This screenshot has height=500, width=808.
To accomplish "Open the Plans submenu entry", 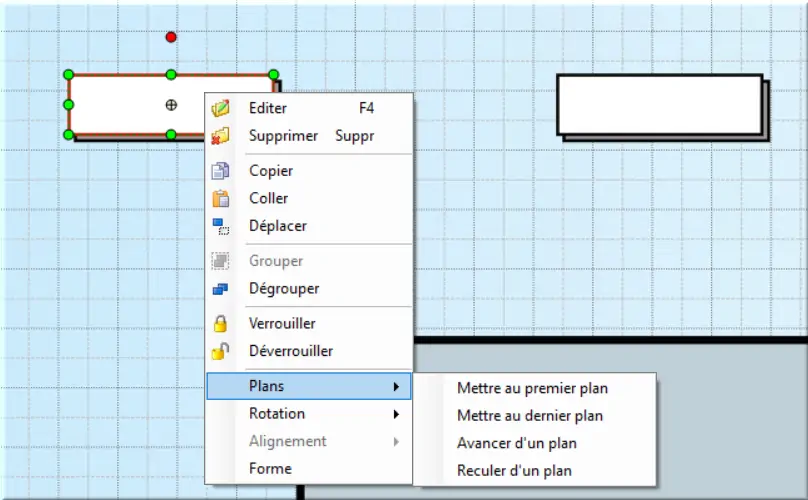I will (x=309, y=386).
